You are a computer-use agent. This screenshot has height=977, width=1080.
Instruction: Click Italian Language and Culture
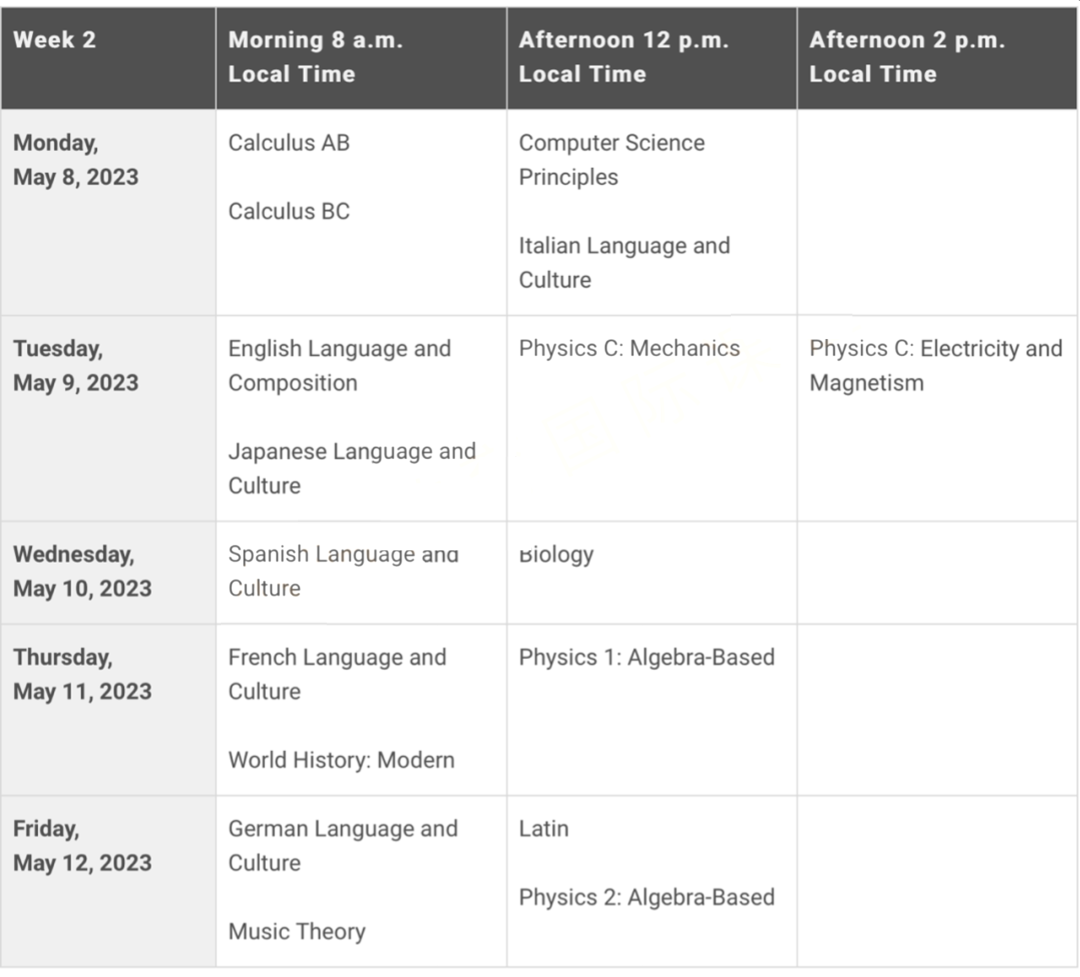pos(624,262)
